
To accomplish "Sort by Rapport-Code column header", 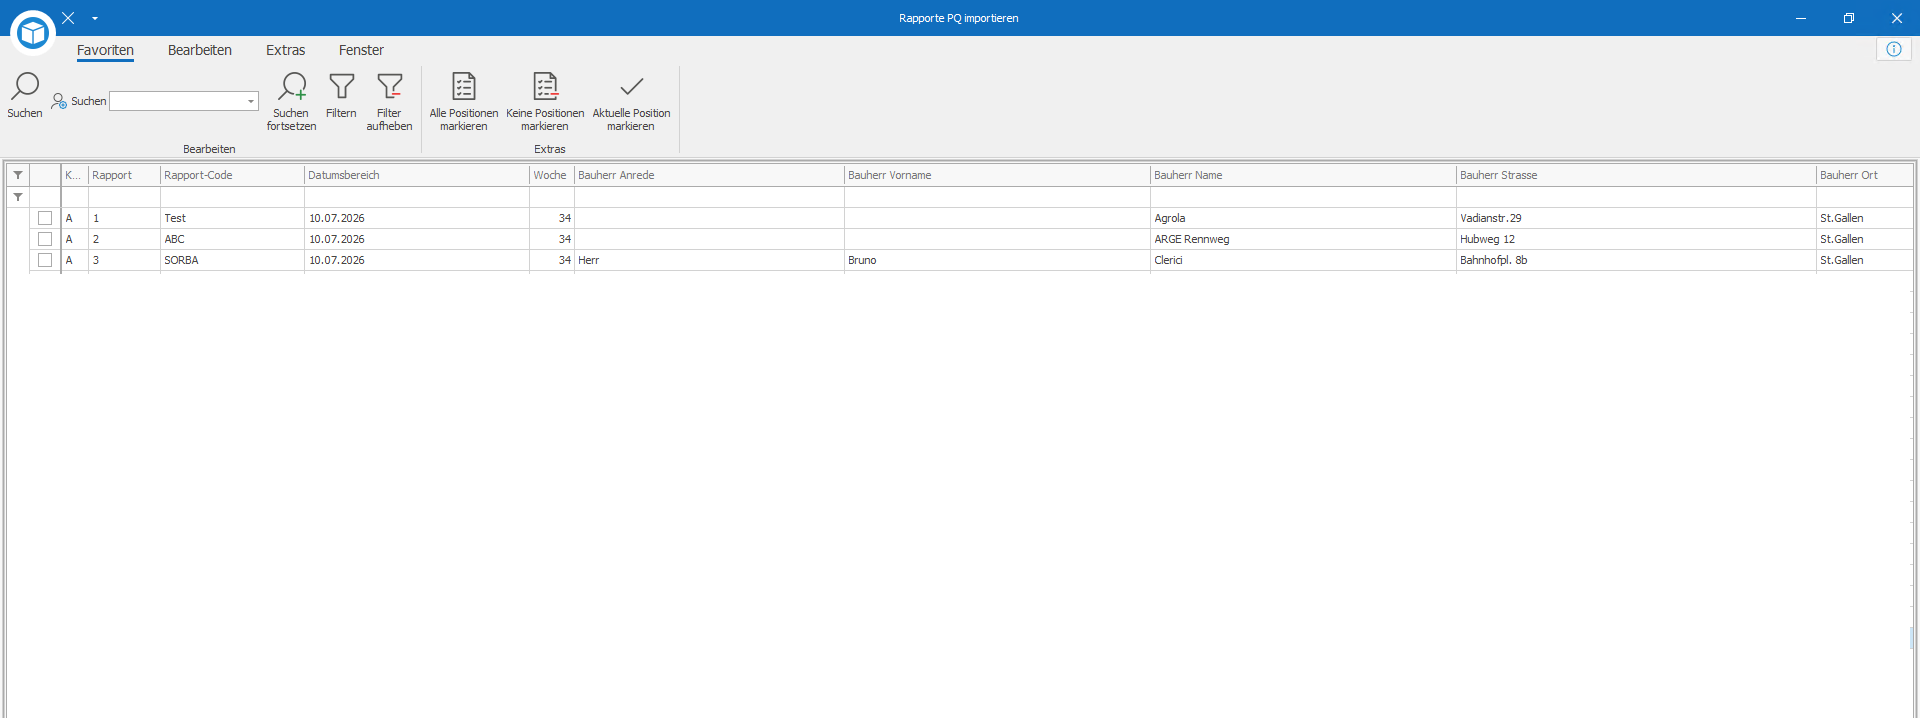I will click(x=232, y=175).
